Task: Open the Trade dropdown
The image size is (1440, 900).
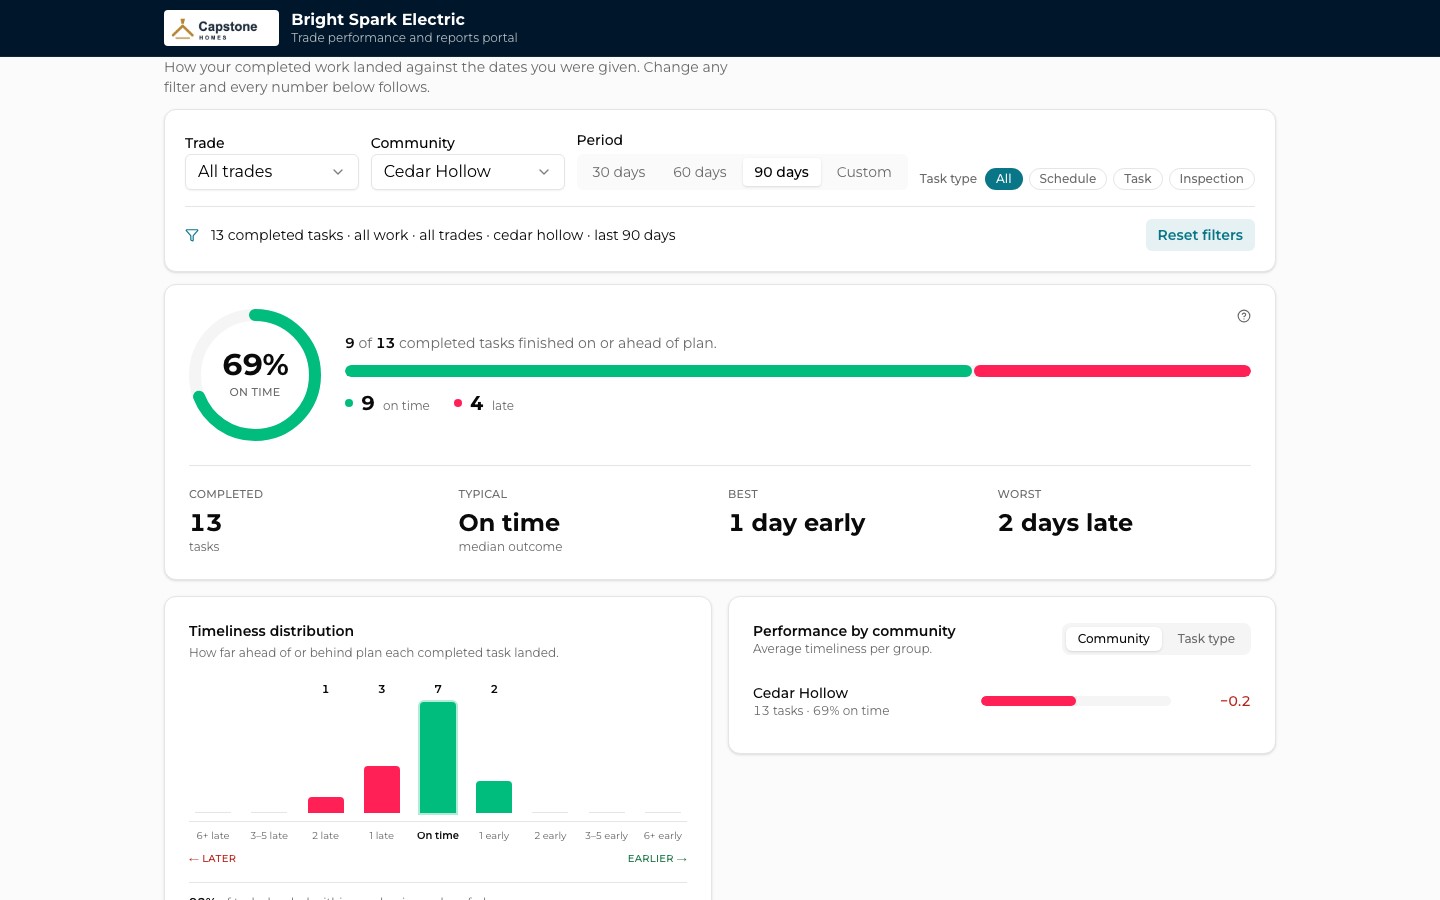Action: [x=272, y=172]
